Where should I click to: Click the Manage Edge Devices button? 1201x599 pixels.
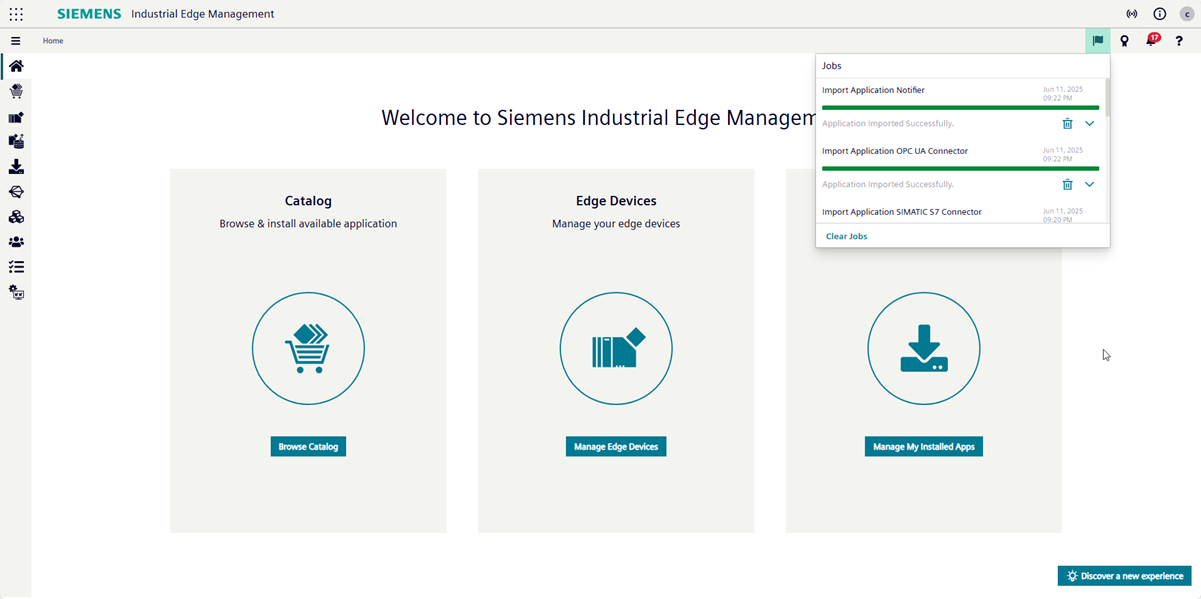[x=616, y=447]
